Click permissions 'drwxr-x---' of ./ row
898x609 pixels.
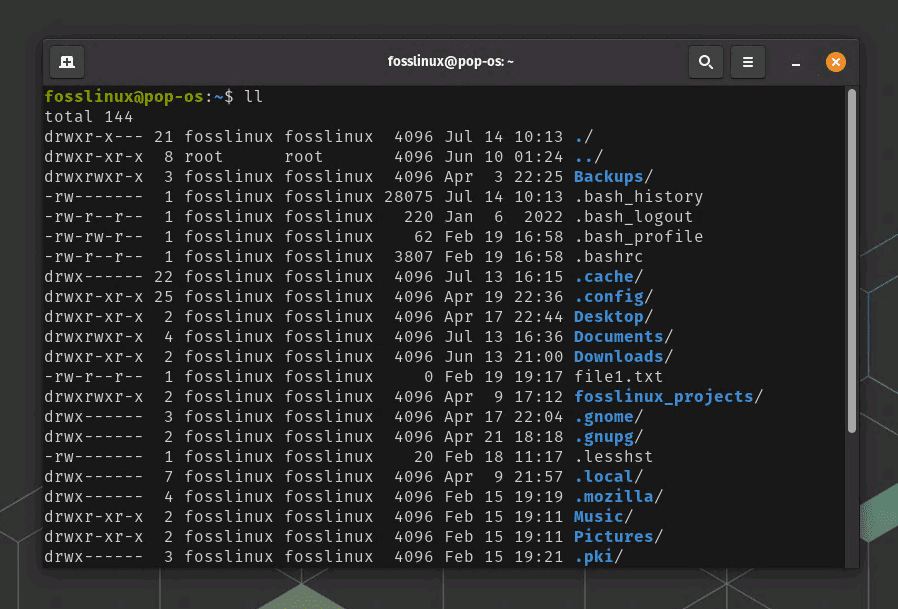coord(94,137)
